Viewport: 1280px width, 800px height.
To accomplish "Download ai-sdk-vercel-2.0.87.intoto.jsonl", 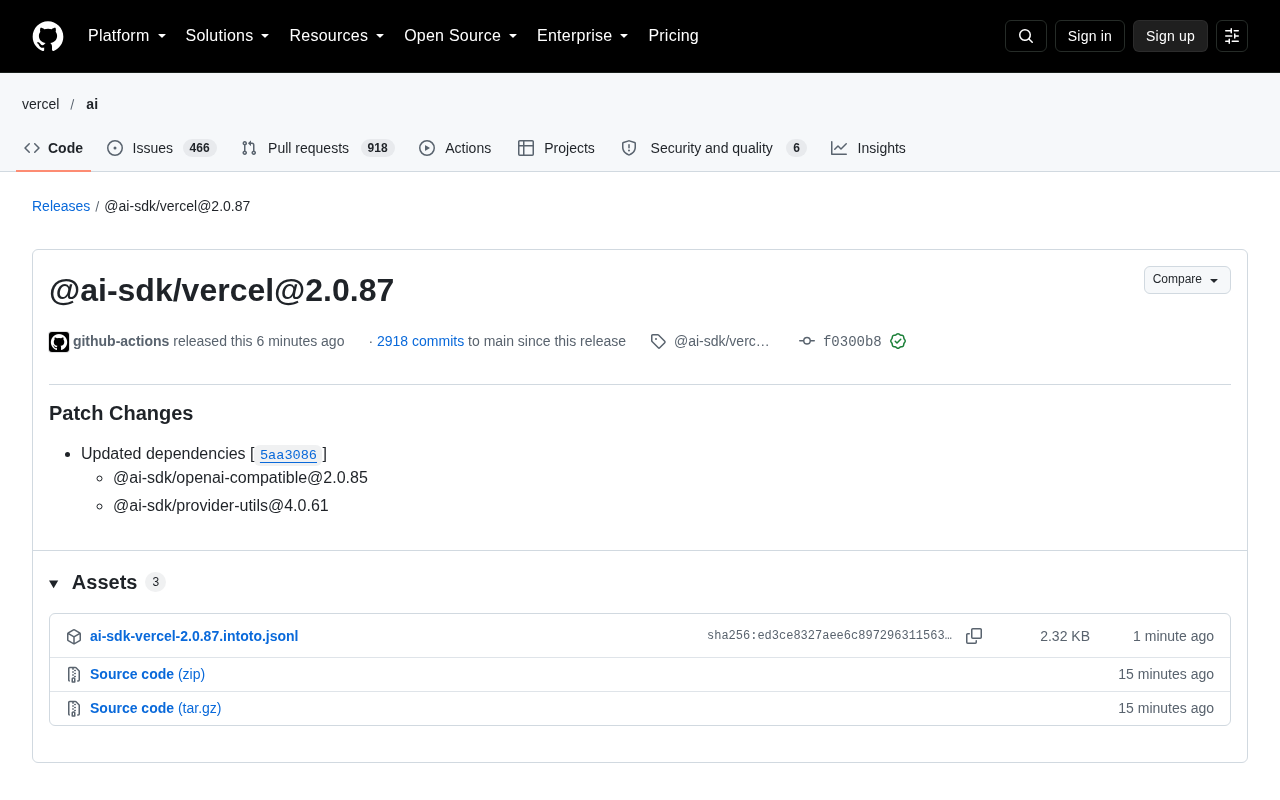I will tap(194, 636).
